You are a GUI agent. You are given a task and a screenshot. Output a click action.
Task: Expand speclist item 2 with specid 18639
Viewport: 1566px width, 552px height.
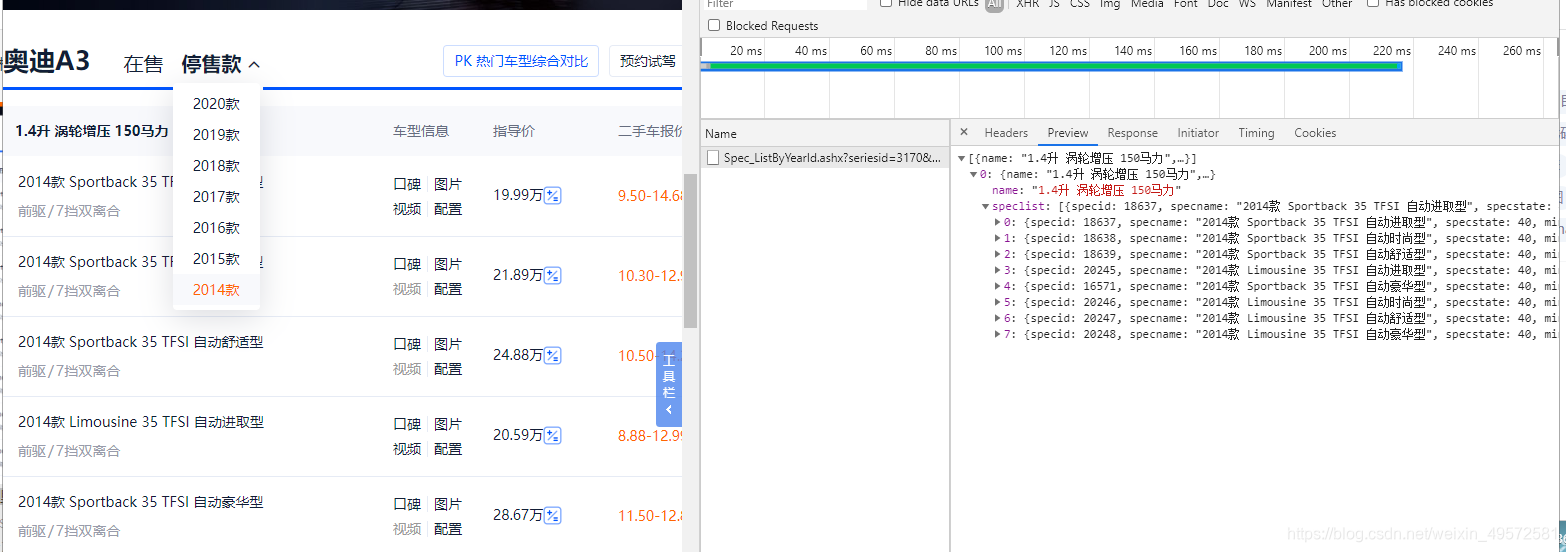point(998,254)
